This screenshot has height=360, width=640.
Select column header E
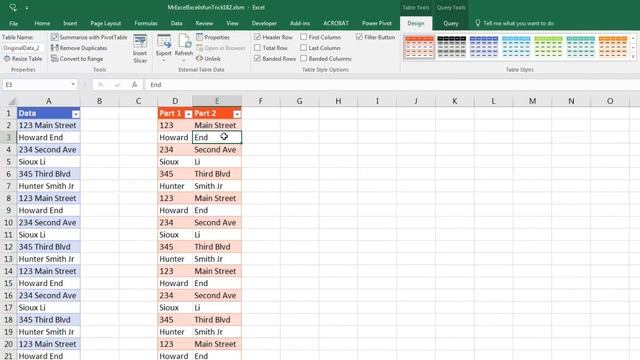pyautogui.click(x=217, y=101)
